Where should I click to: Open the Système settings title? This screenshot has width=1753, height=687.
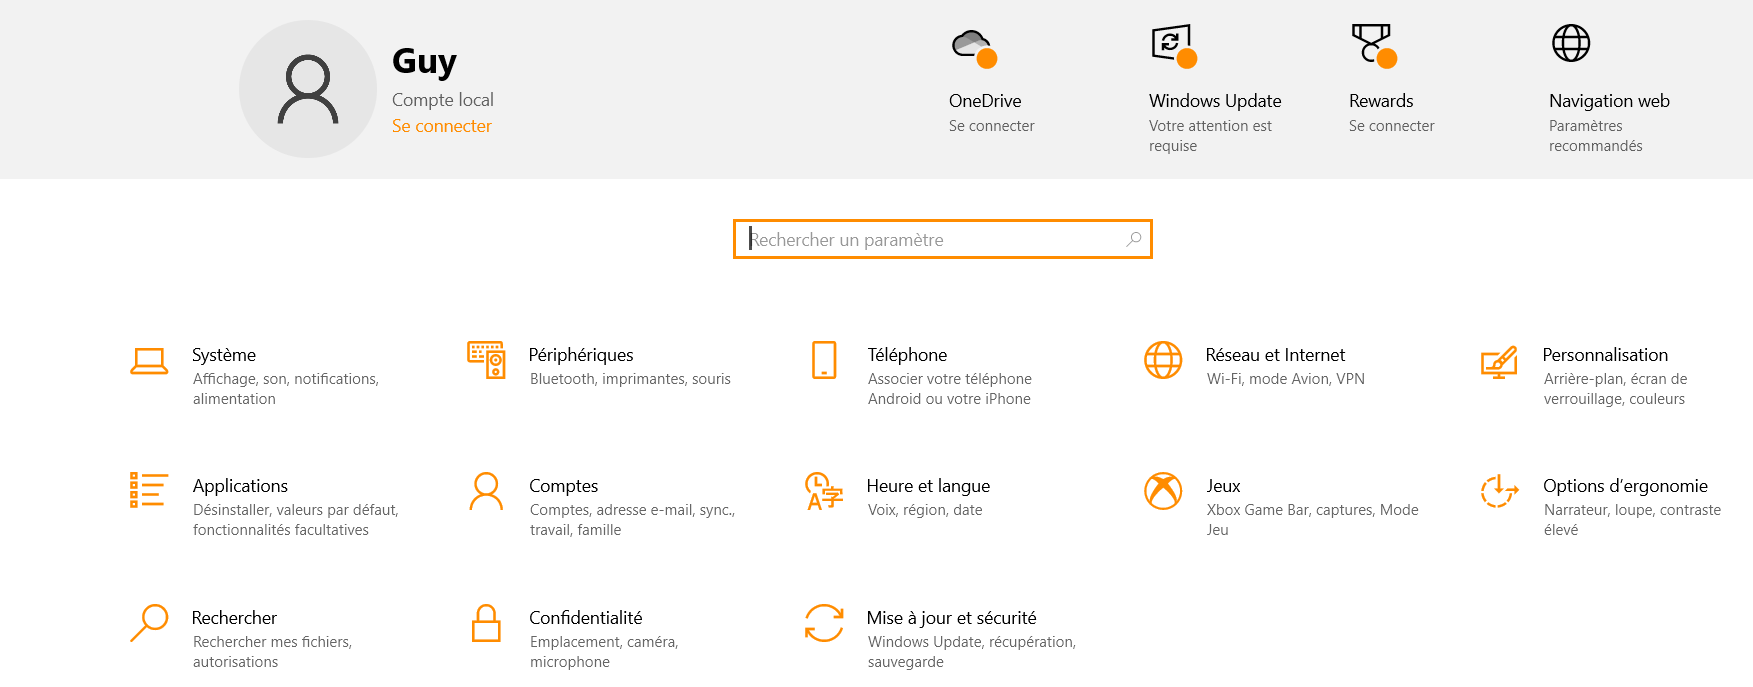(224, 355)
